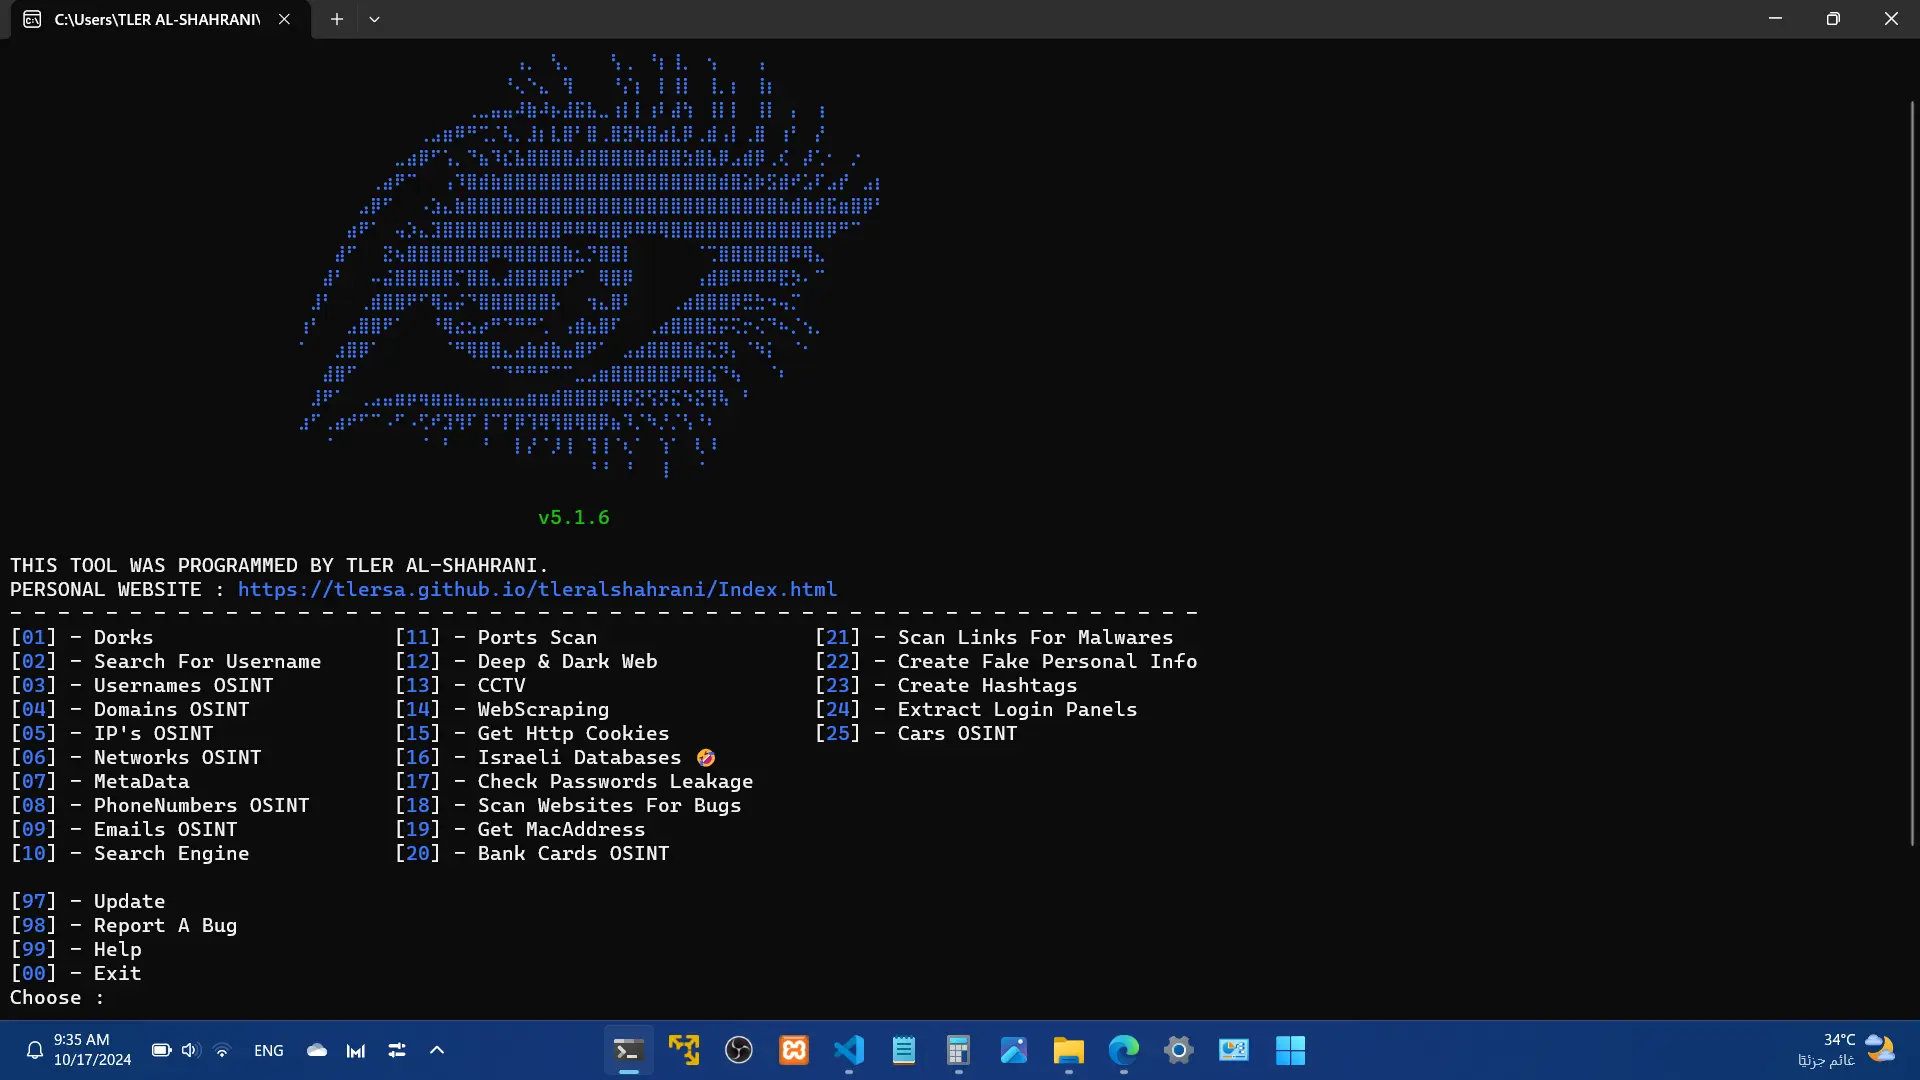The height and width of the screenshot is (1080, 1920).
Task: Click the green v5.1.6 version text
Action: [x=574, y=518]
